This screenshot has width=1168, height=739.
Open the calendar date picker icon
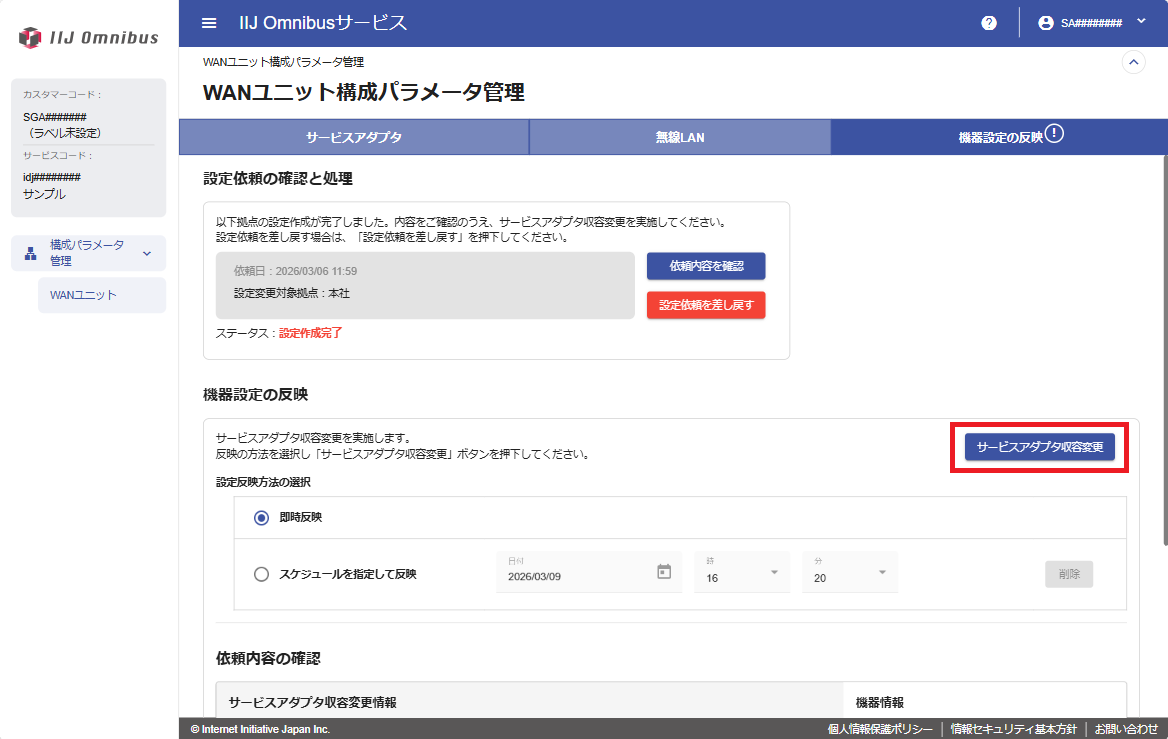click(664, 572)
